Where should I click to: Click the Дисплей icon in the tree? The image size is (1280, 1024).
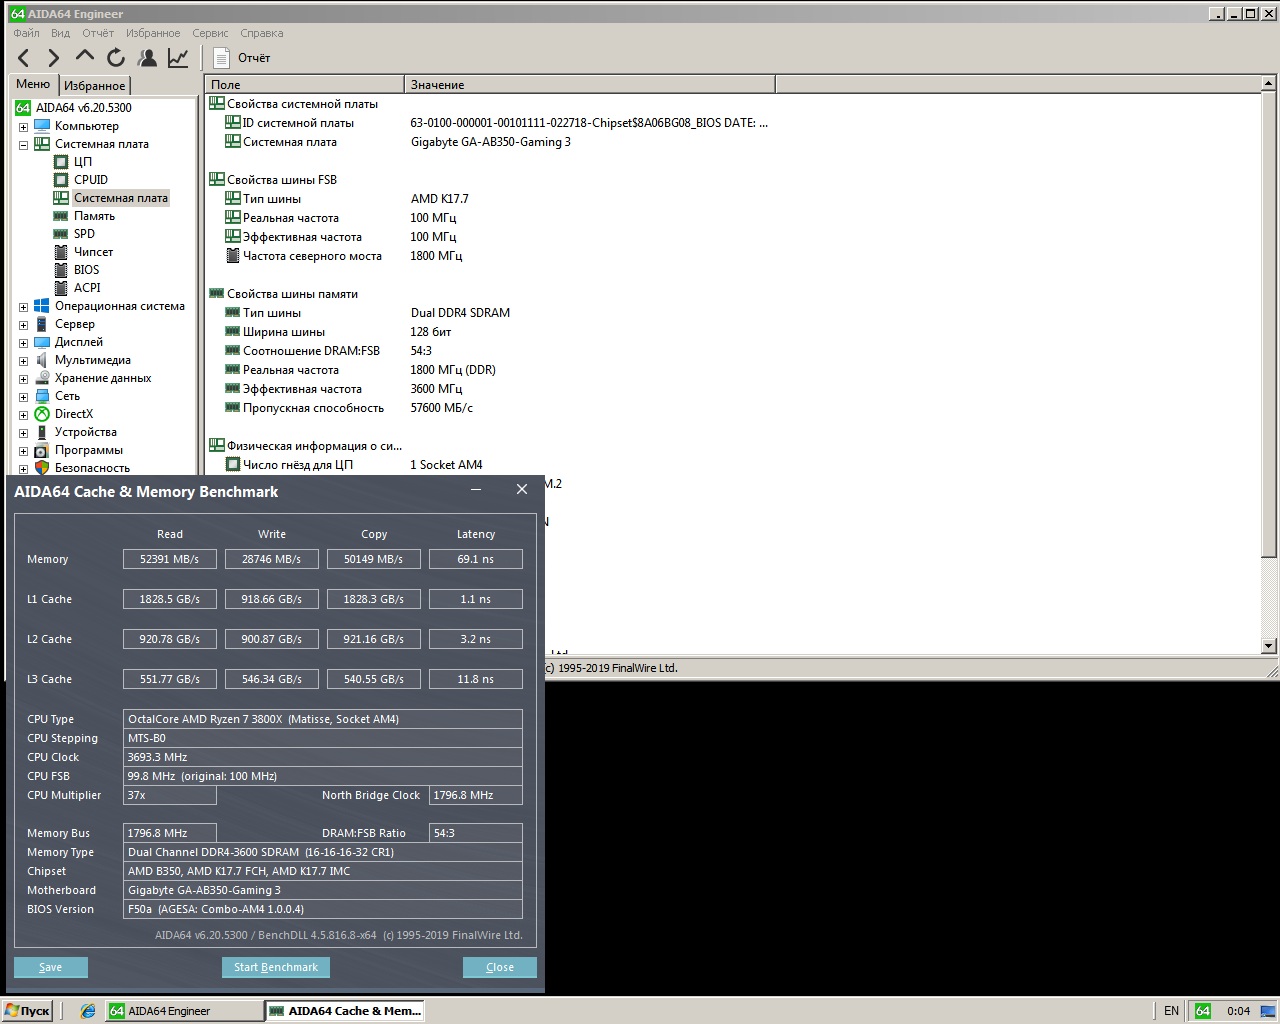(42, 342)
